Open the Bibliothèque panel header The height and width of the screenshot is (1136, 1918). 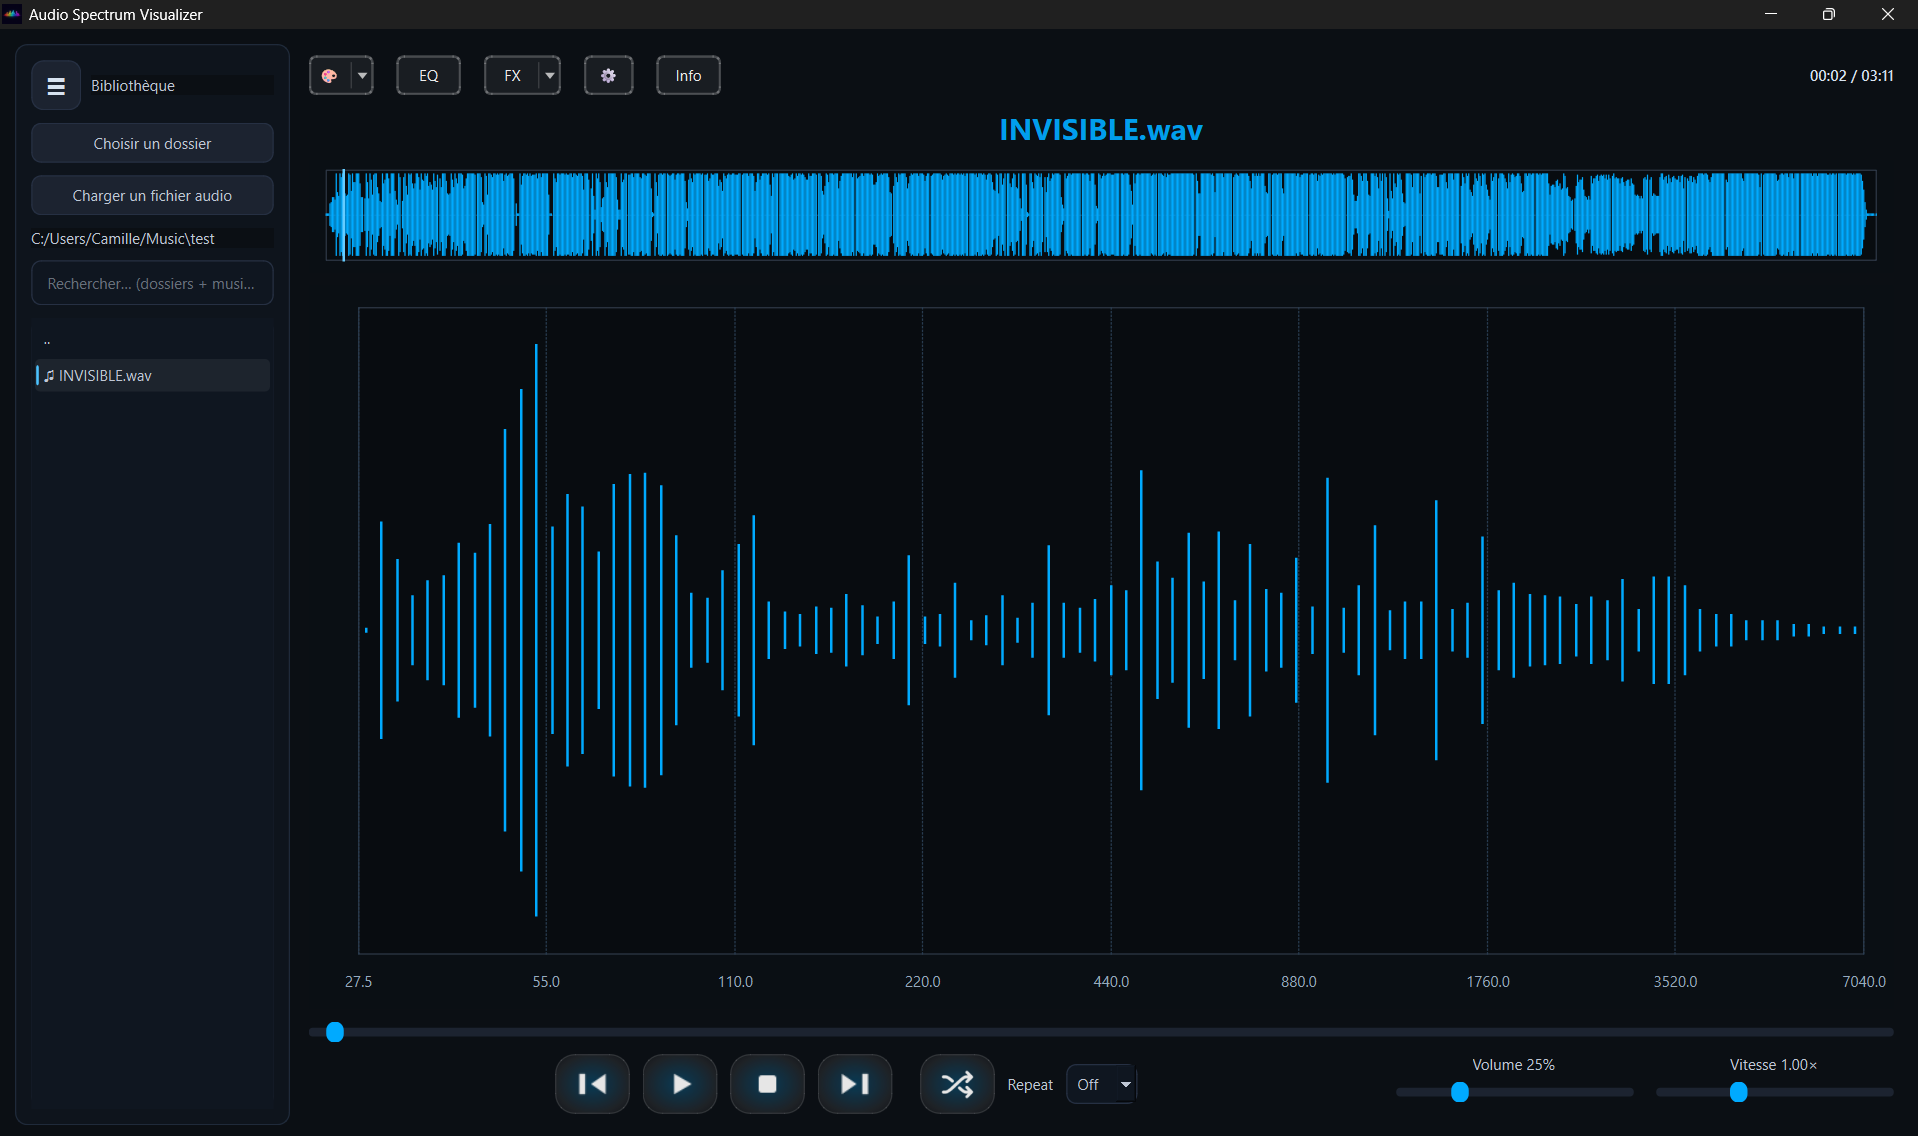[x=133, y=85]
